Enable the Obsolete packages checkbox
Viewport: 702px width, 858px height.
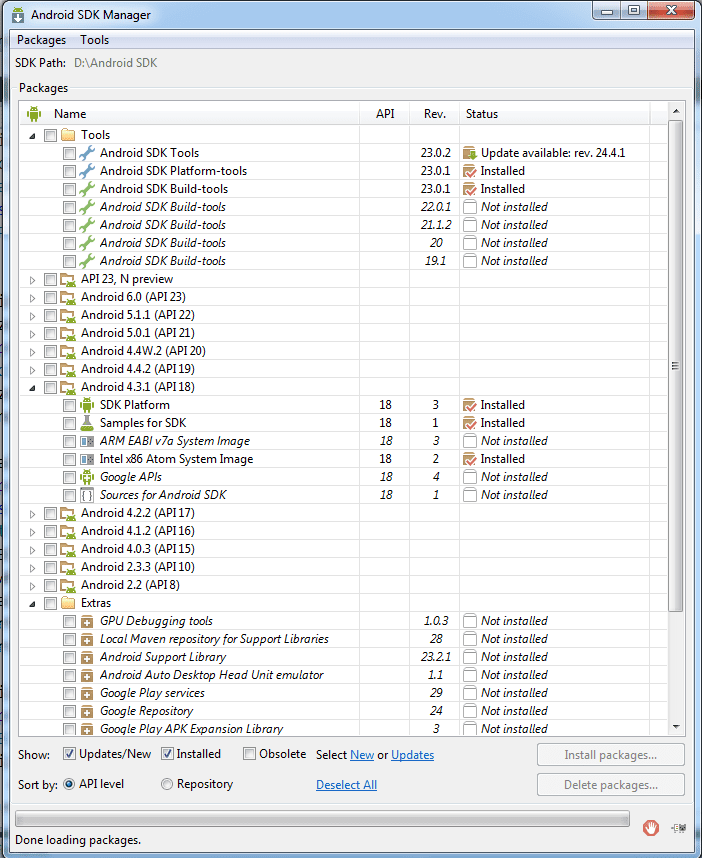coord(250,754)
